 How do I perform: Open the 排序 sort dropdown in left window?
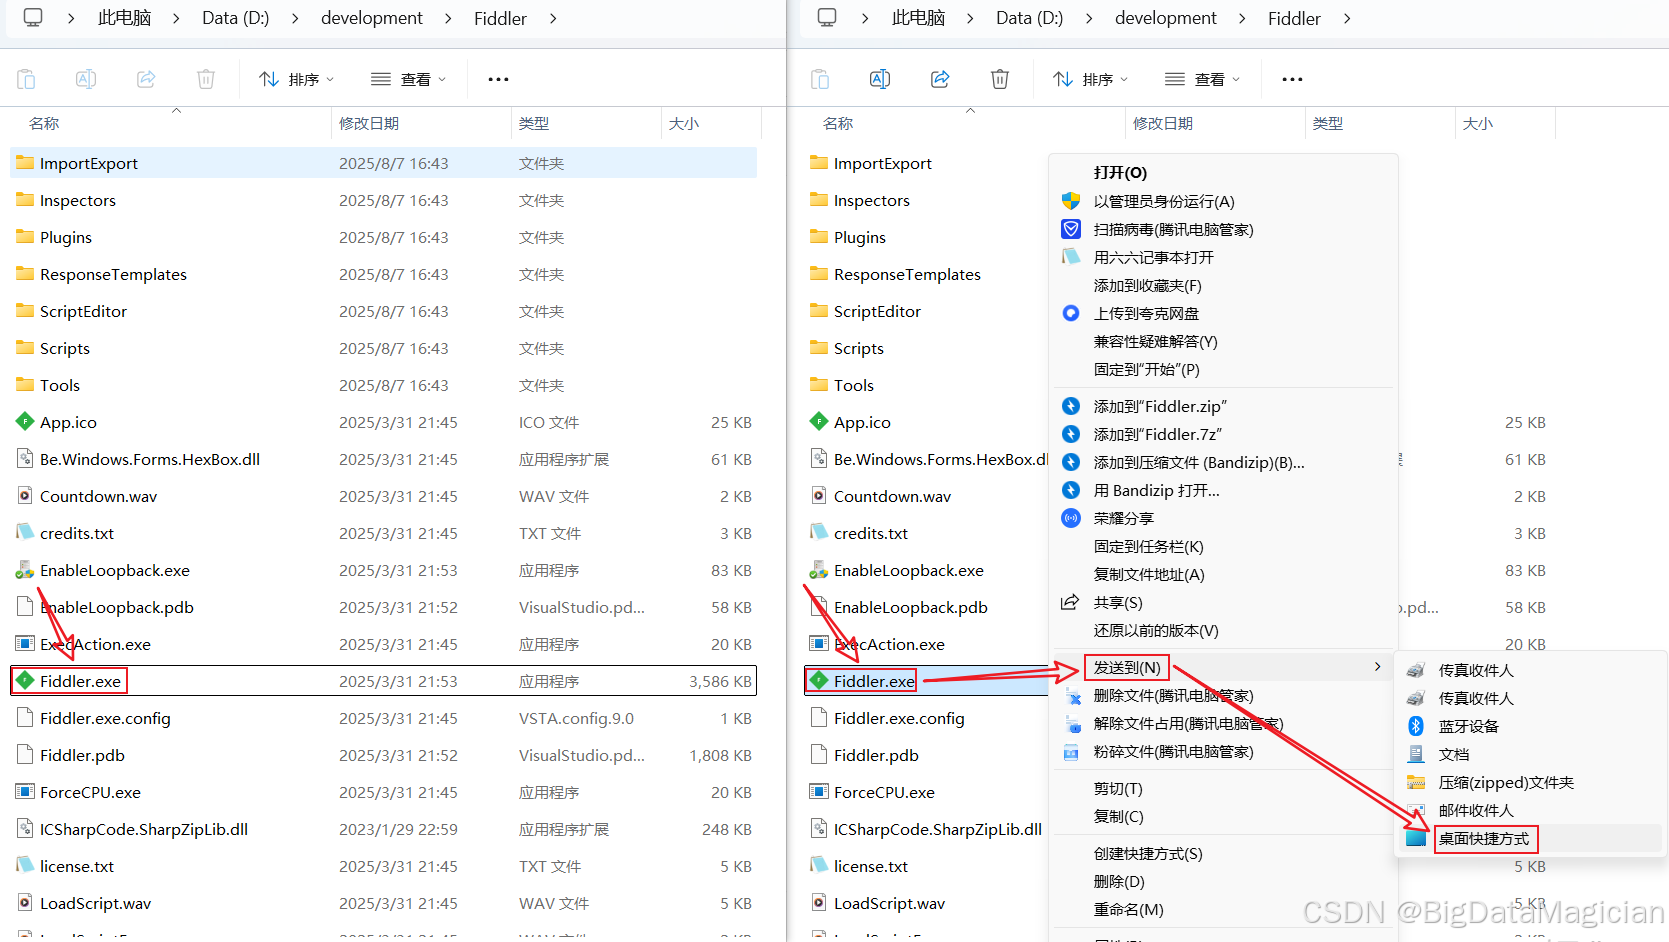[297, 79]
